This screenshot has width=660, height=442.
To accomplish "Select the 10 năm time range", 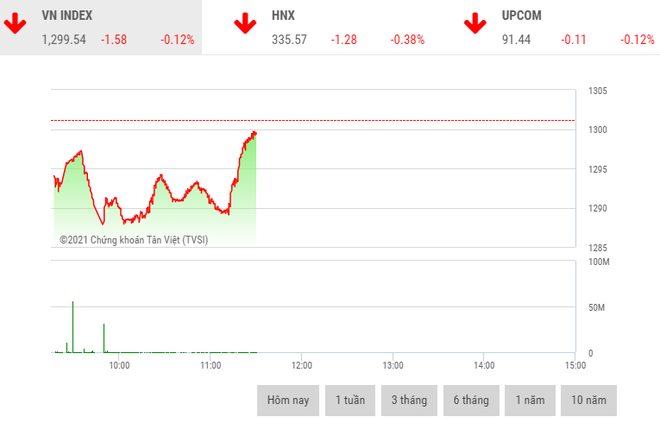I will coord(589,400).
